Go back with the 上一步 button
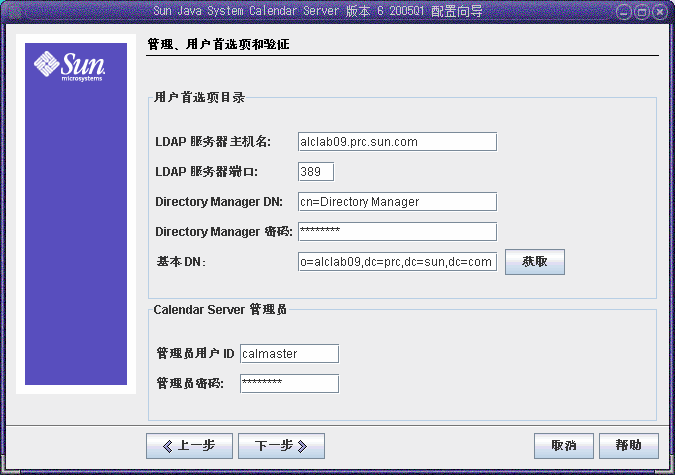 click(189, 446)
